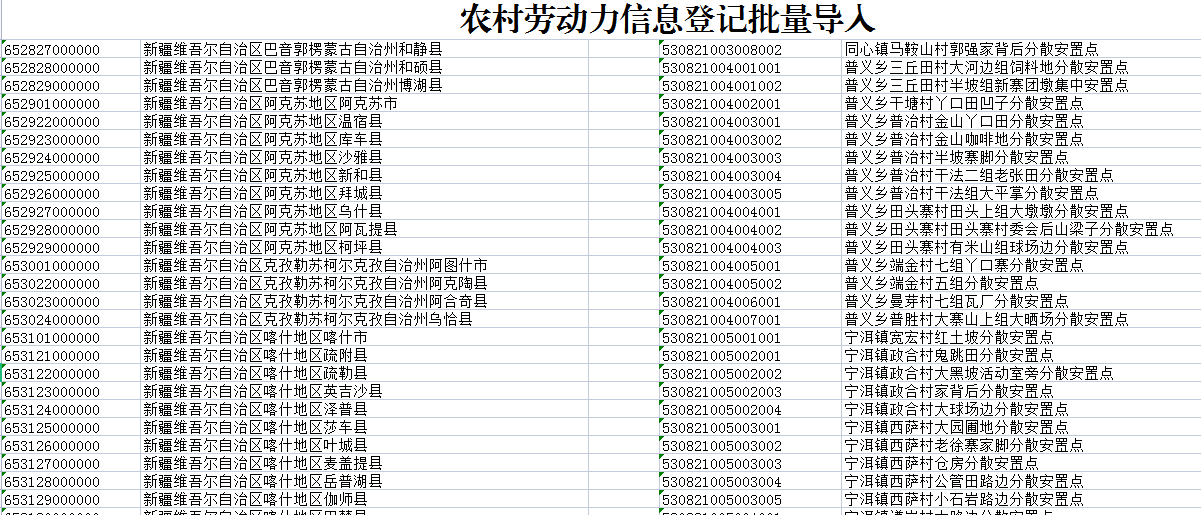Screen dimensions: 1201x515
Task: Select cell with code 653124000000
Action: coord(71,410)
